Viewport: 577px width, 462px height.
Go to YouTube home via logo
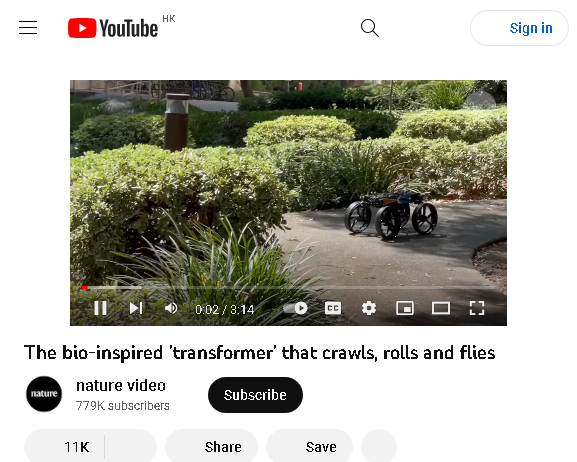pyautogui.click(x=113, y=28)
